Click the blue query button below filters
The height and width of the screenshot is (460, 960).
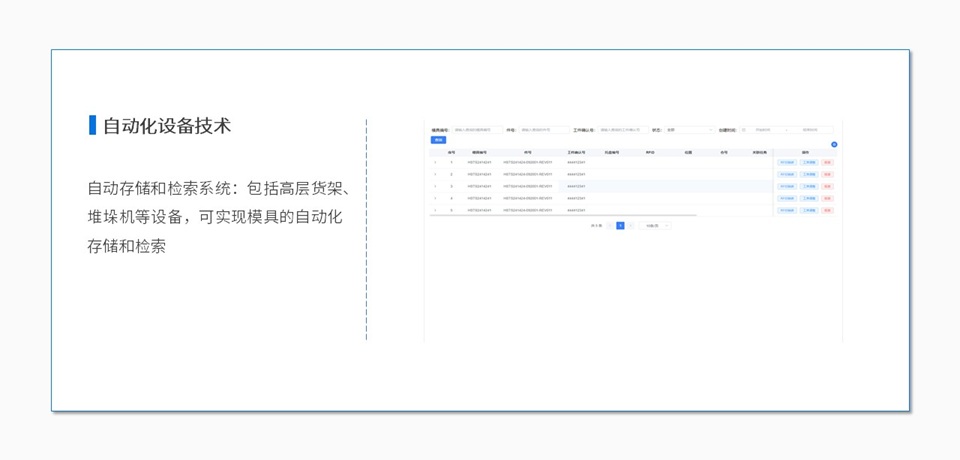pyautogui.click(x=438, y=140)
